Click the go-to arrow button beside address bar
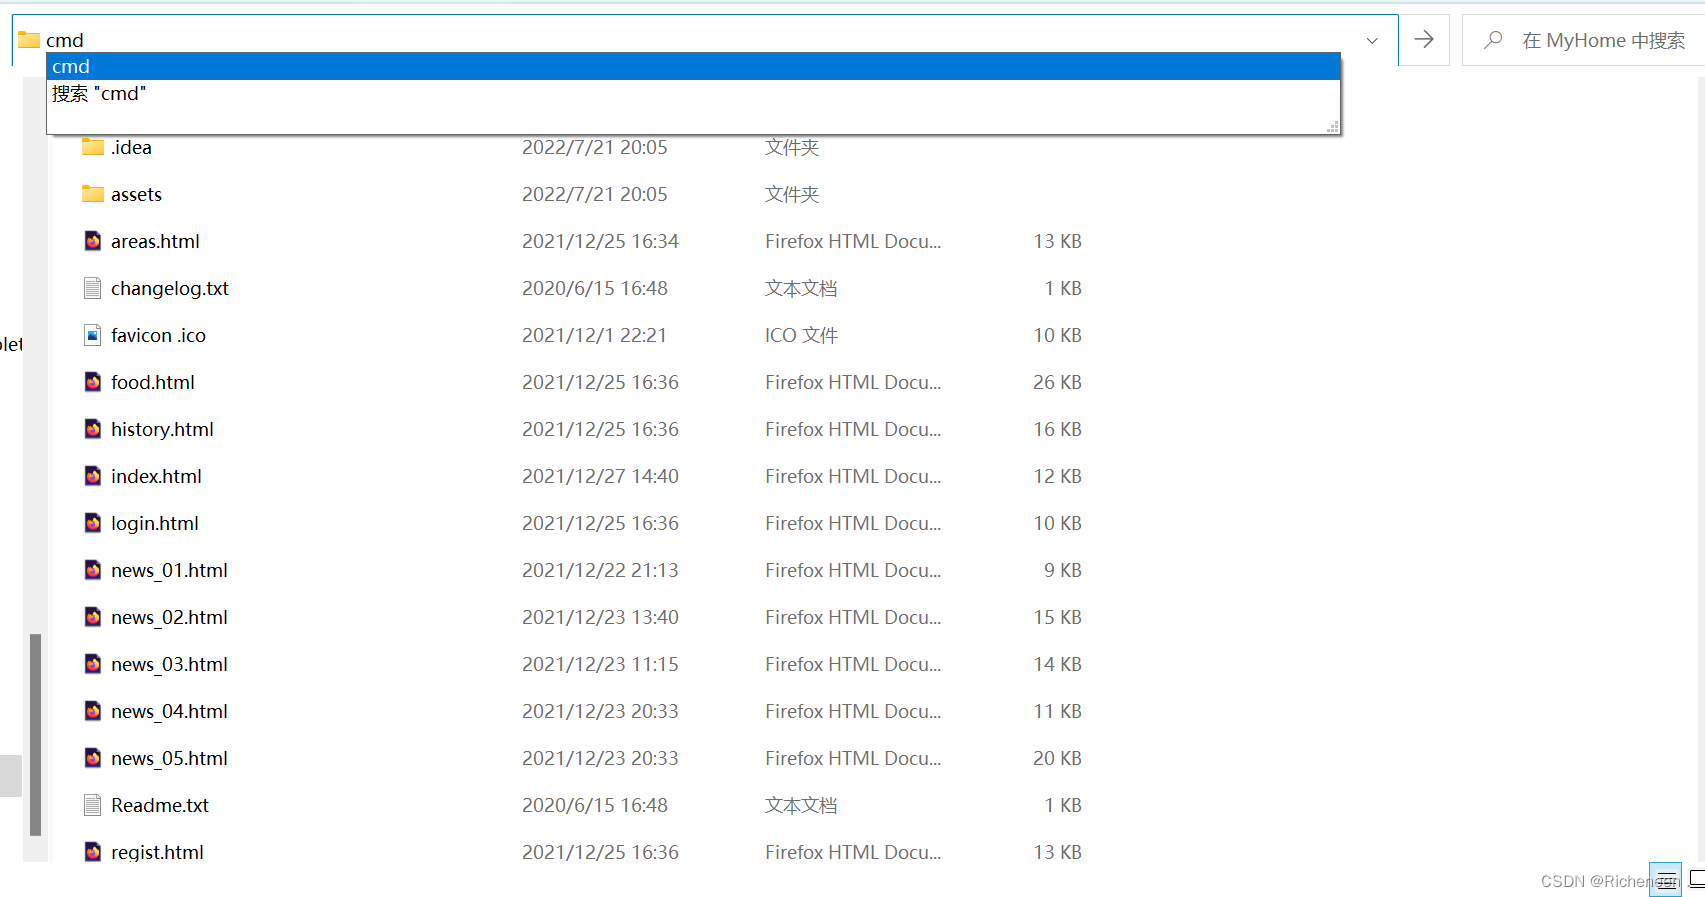1705x897 pixels. tap(1424, 40)
